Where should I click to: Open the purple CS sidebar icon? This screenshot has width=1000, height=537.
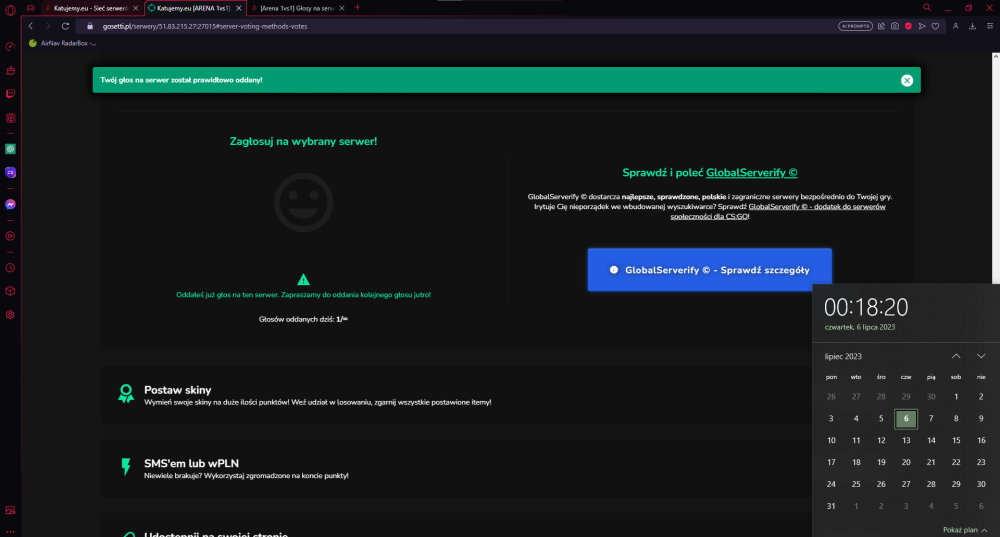click(x=10, y=172)
